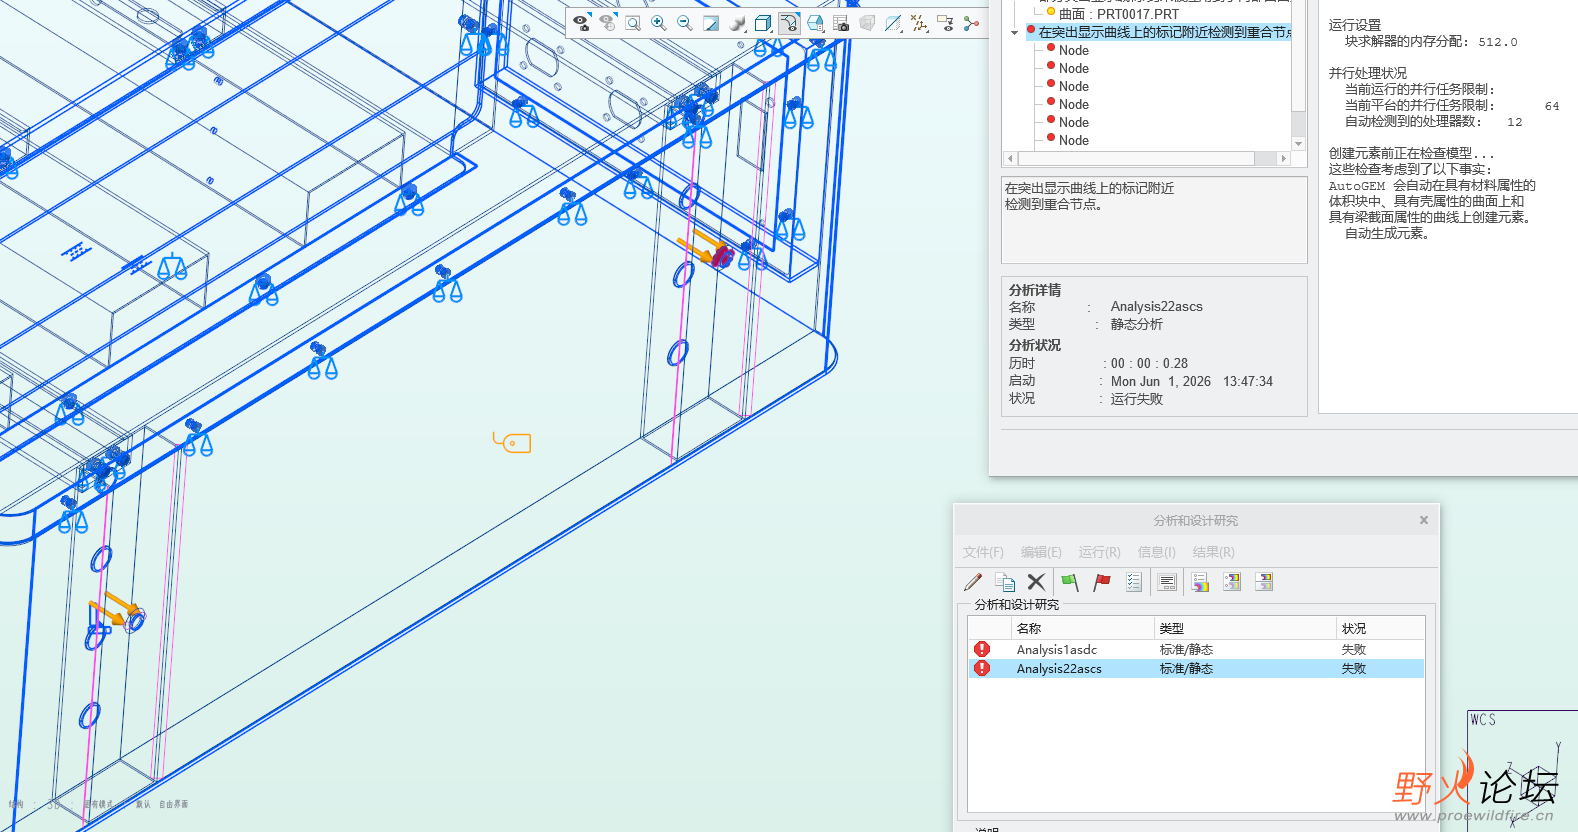1578x832 pixels.
Task: Click the green flag start run icon
Action: [1070, 582]
